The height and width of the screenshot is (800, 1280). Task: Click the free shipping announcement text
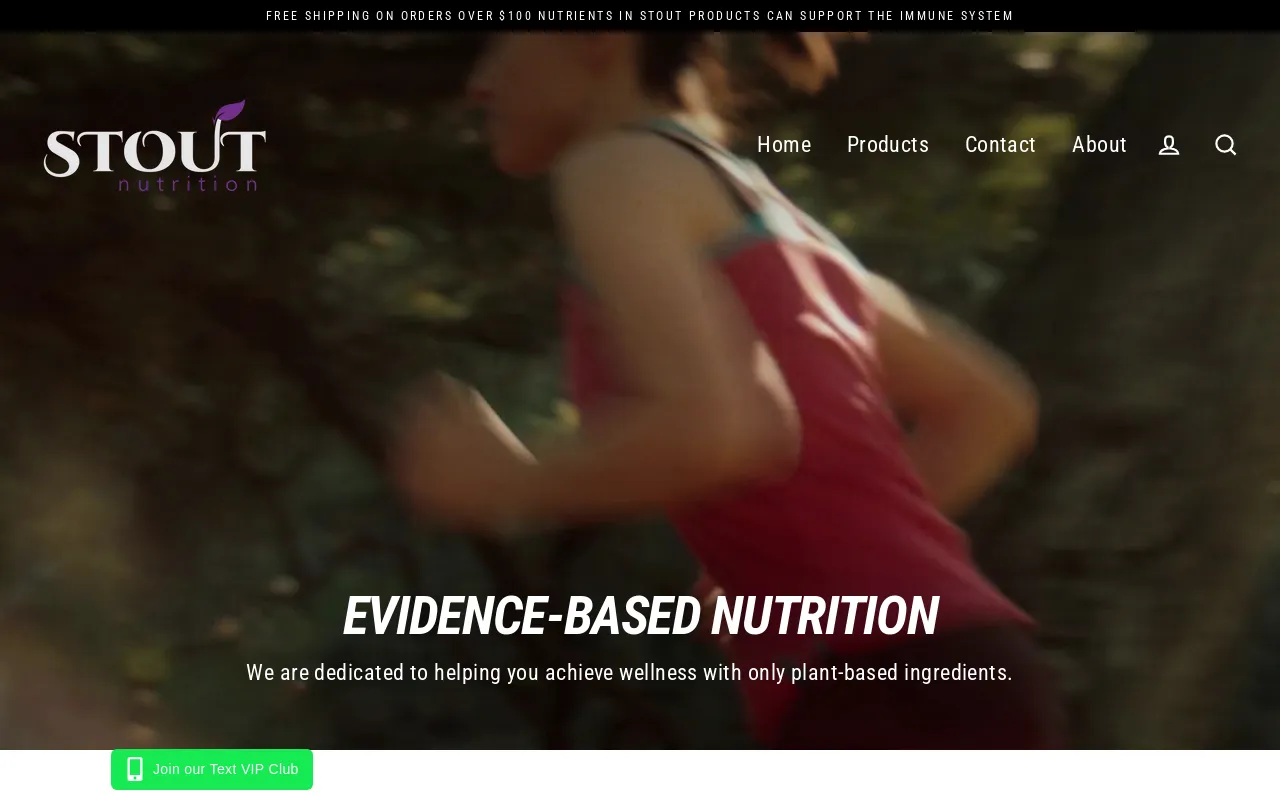(x=400, y=16)
